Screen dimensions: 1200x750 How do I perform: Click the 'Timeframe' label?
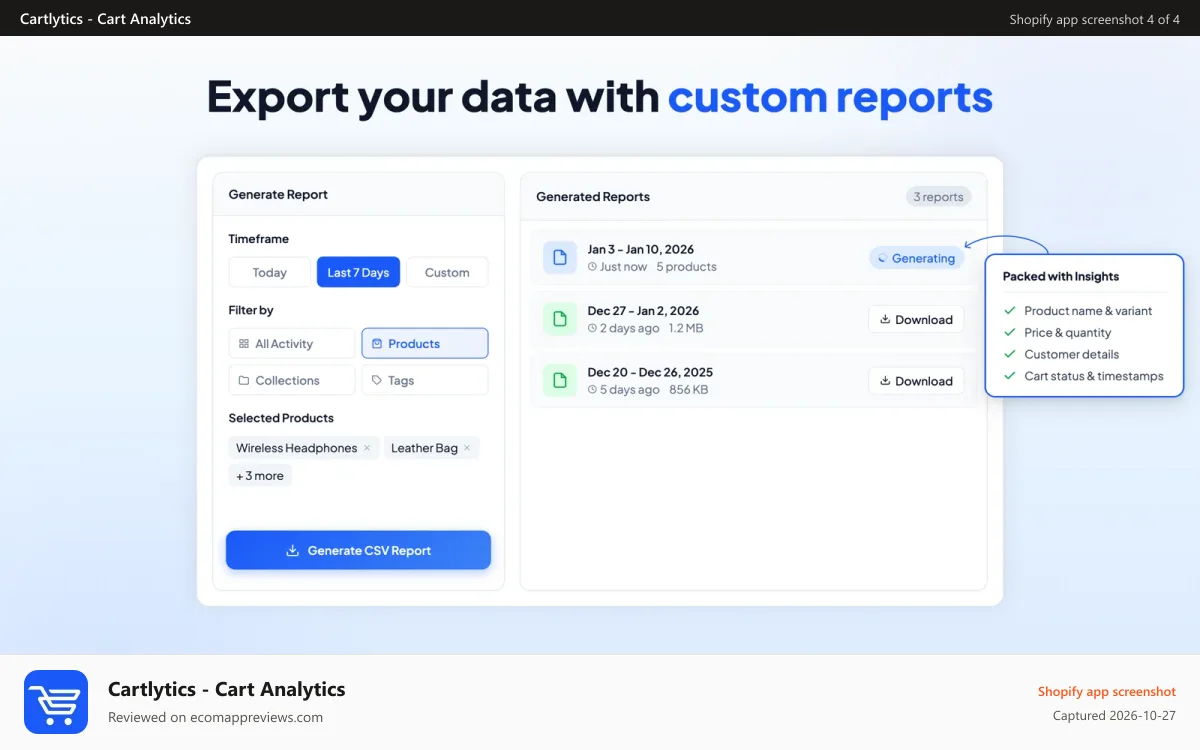[259, 239]
